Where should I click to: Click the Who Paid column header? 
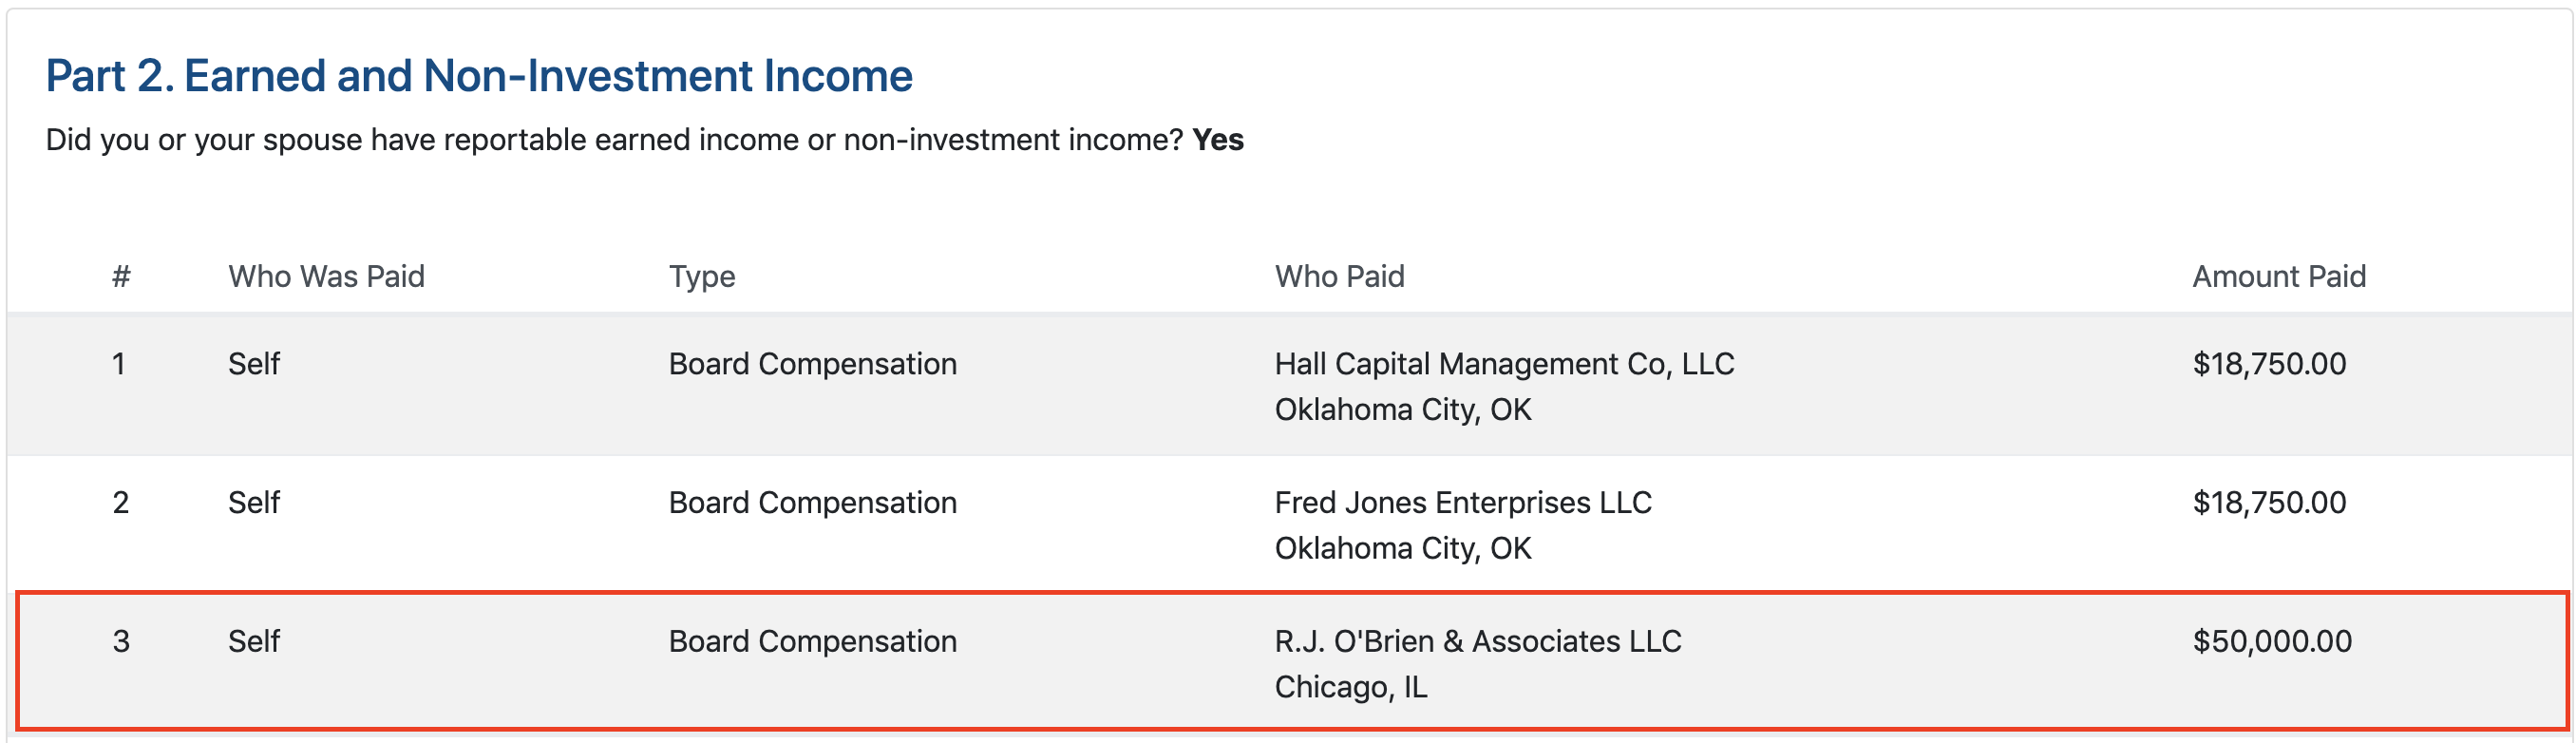point(1339,276)
